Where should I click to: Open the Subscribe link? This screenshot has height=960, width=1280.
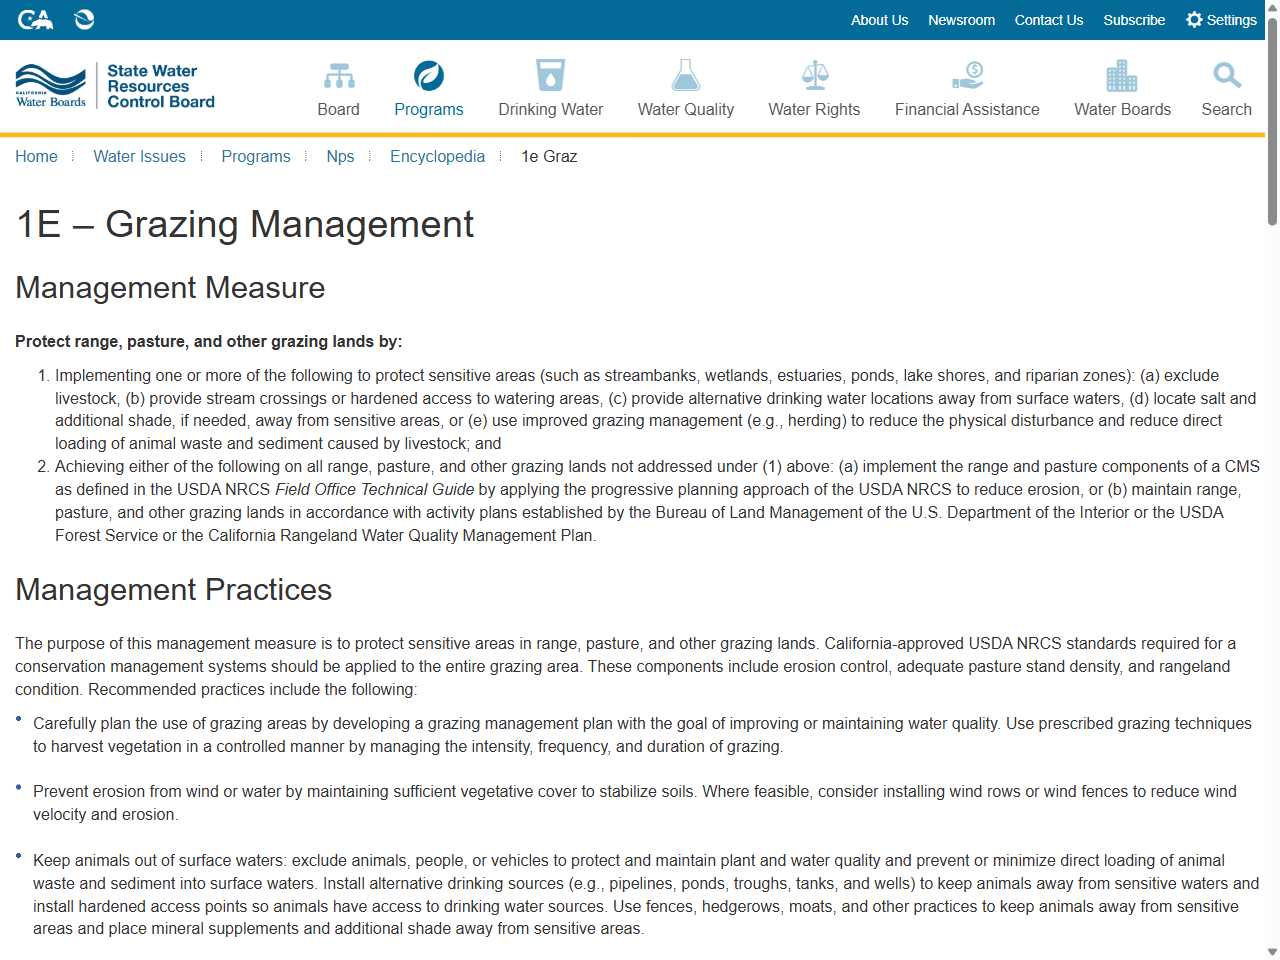(1134, 20)
